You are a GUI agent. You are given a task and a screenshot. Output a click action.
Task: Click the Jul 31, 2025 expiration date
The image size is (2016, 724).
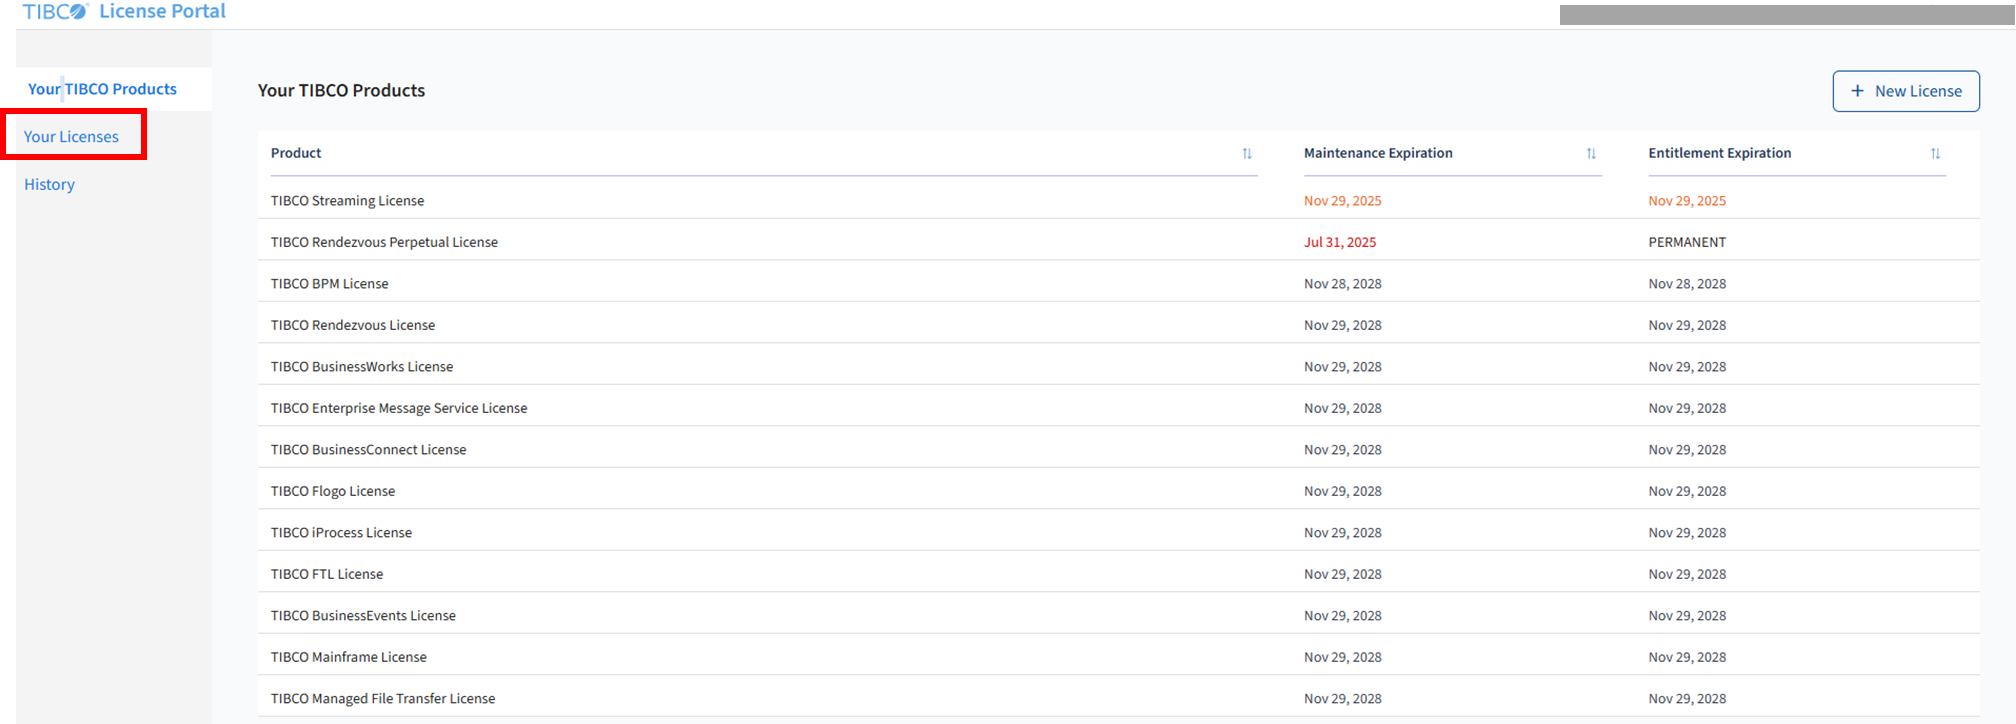1339,242
